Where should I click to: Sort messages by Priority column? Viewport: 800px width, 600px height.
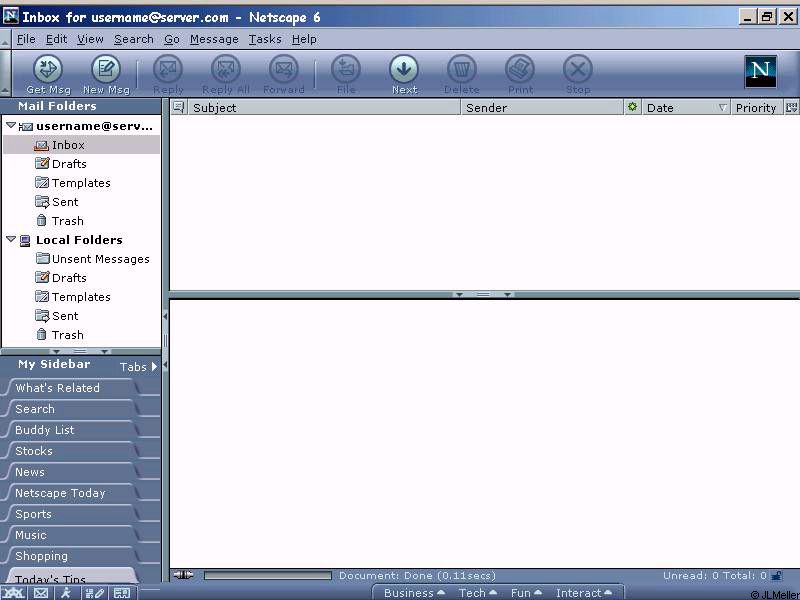[757, 107]
